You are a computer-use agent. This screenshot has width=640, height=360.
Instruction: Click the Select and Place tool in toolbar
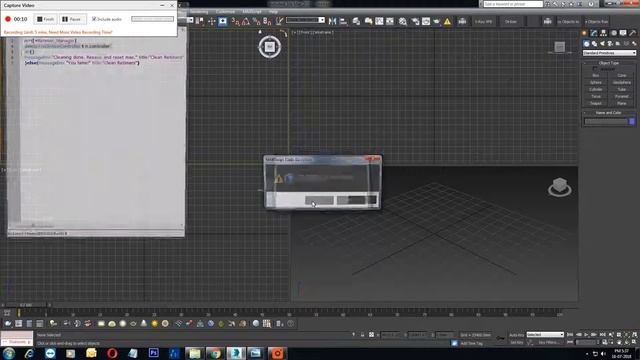(x=222, y=21)
